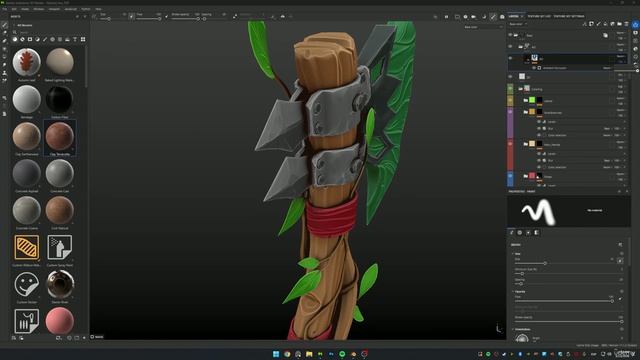Viewport: 640px width, 360px height.
Task: Click pause icon above the viewport
Action: click(x=446, y=17)
